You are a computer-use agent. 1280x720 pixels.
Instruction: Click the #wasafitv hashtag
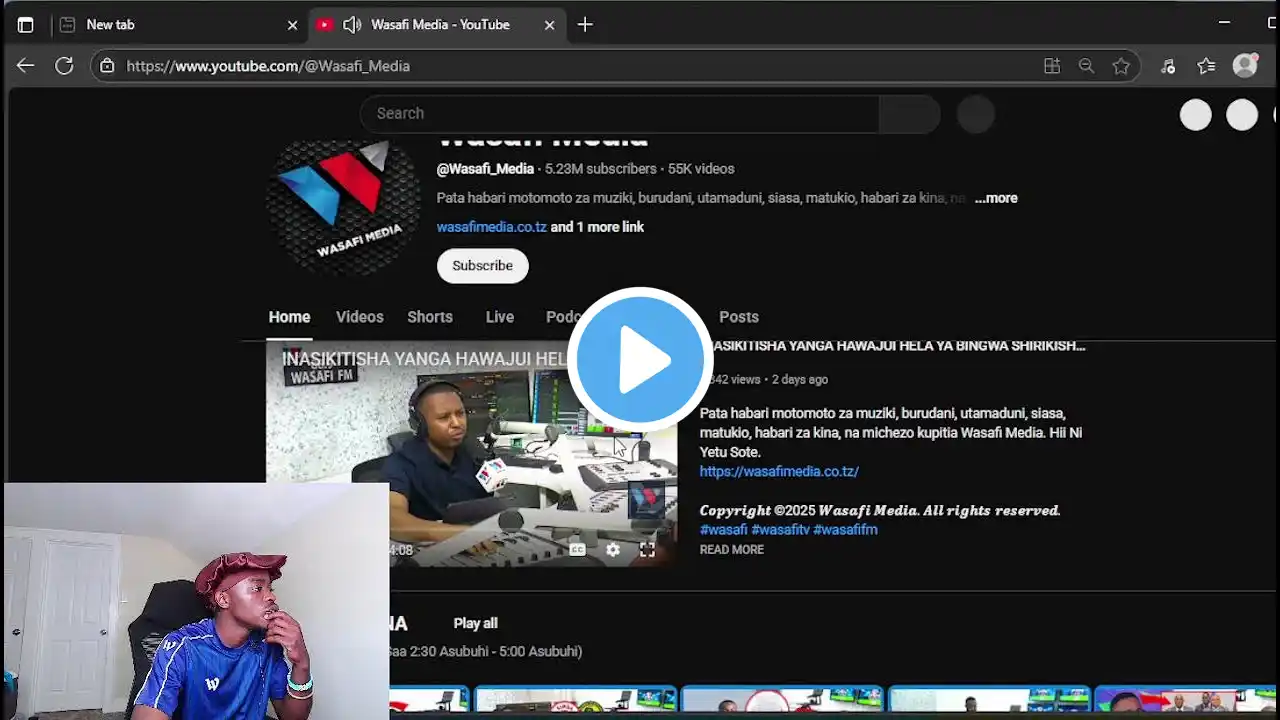click(780, 530)
